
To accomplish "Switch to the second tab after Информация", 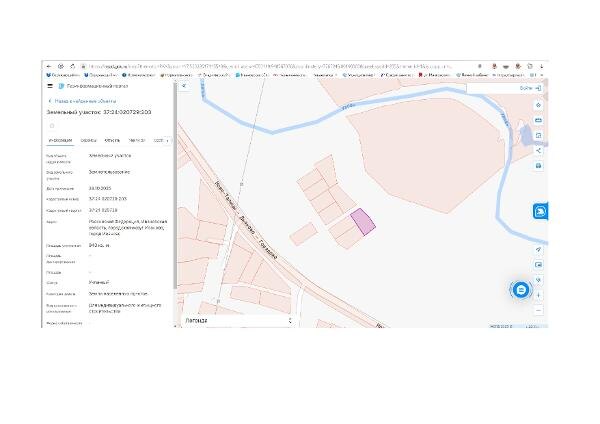I will pos(88,140).
